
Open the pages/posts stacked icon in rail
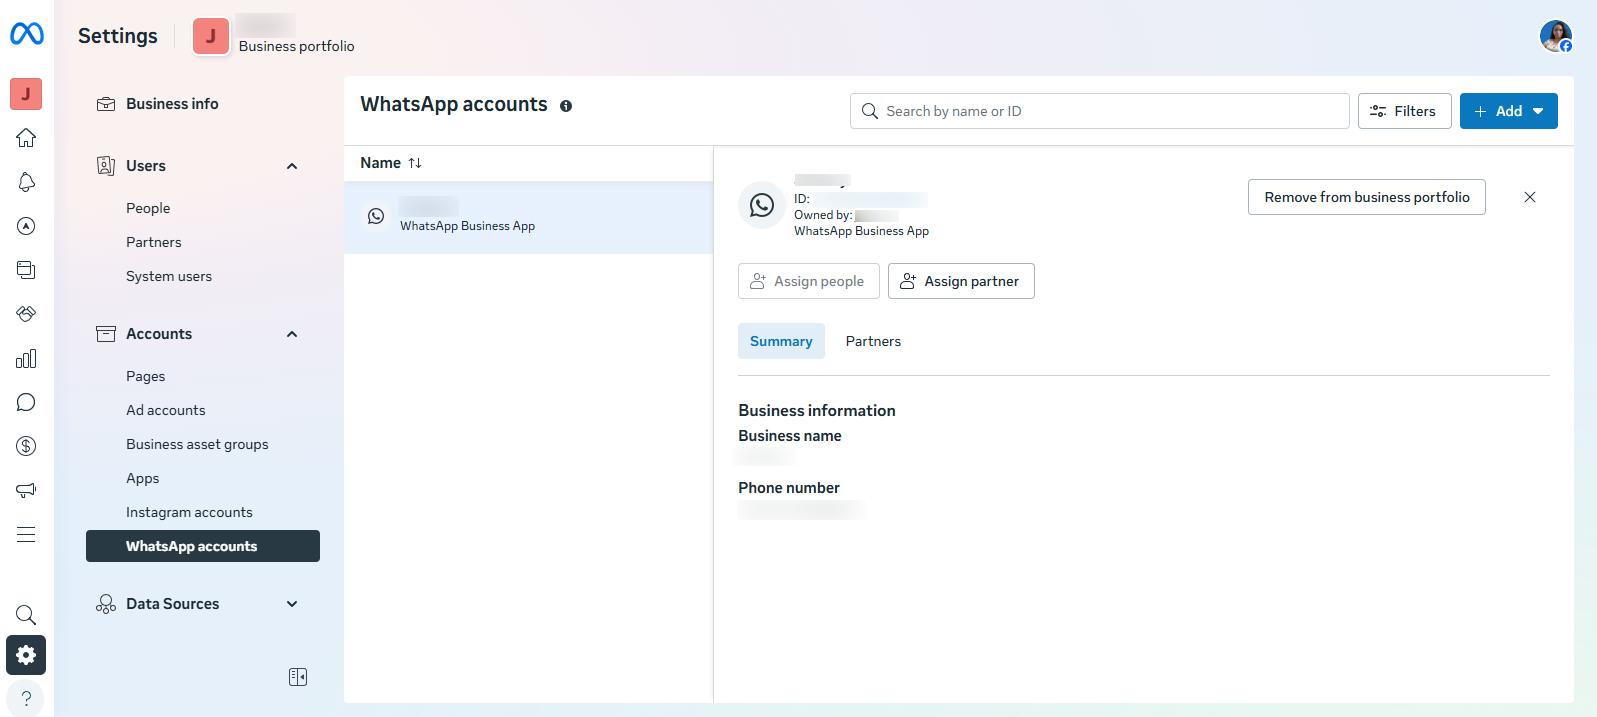26,270
